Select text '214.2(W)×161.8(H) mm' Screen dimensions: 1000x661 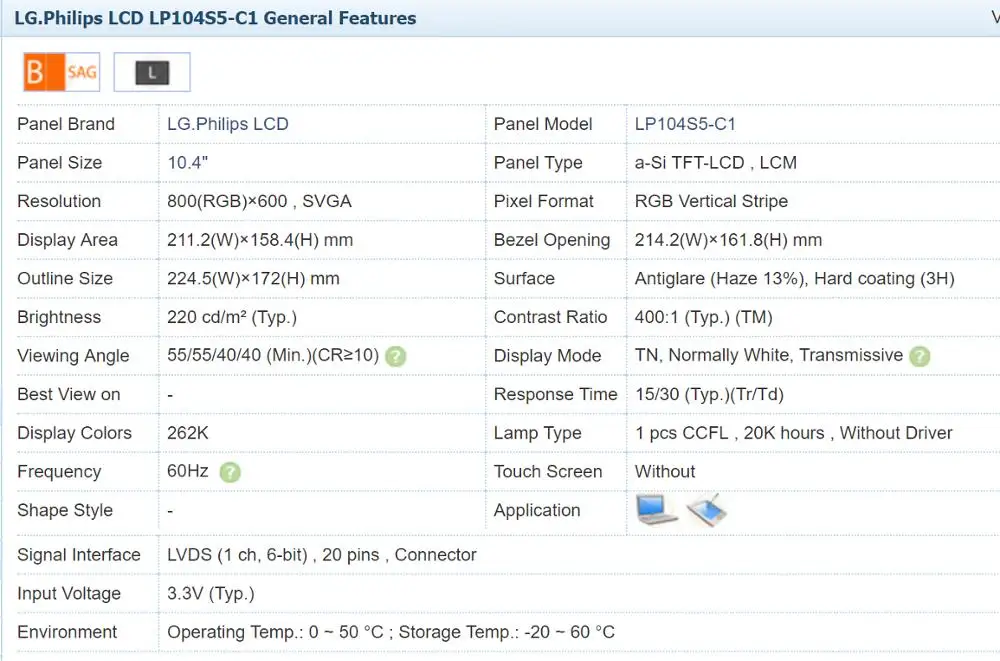[x=728, y=240]
